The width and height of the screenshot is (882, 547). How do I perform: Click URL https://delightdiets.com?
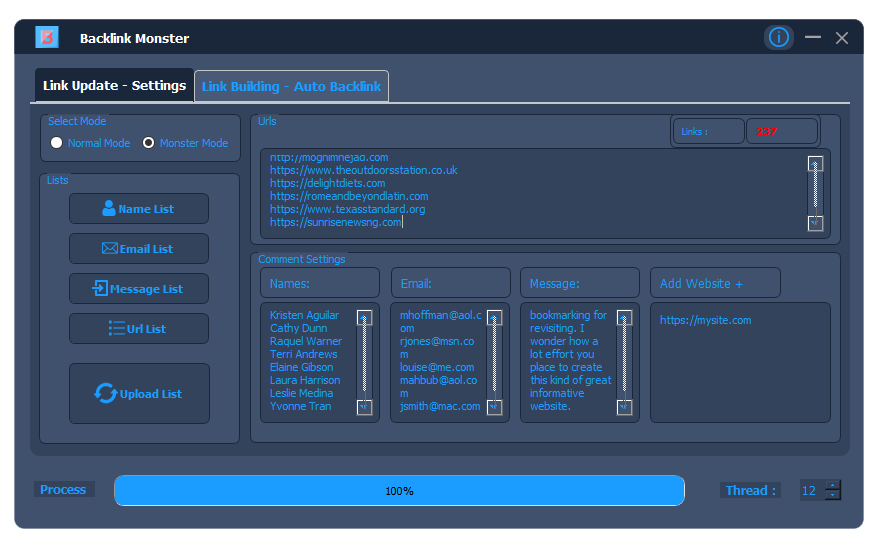(327, 183)
